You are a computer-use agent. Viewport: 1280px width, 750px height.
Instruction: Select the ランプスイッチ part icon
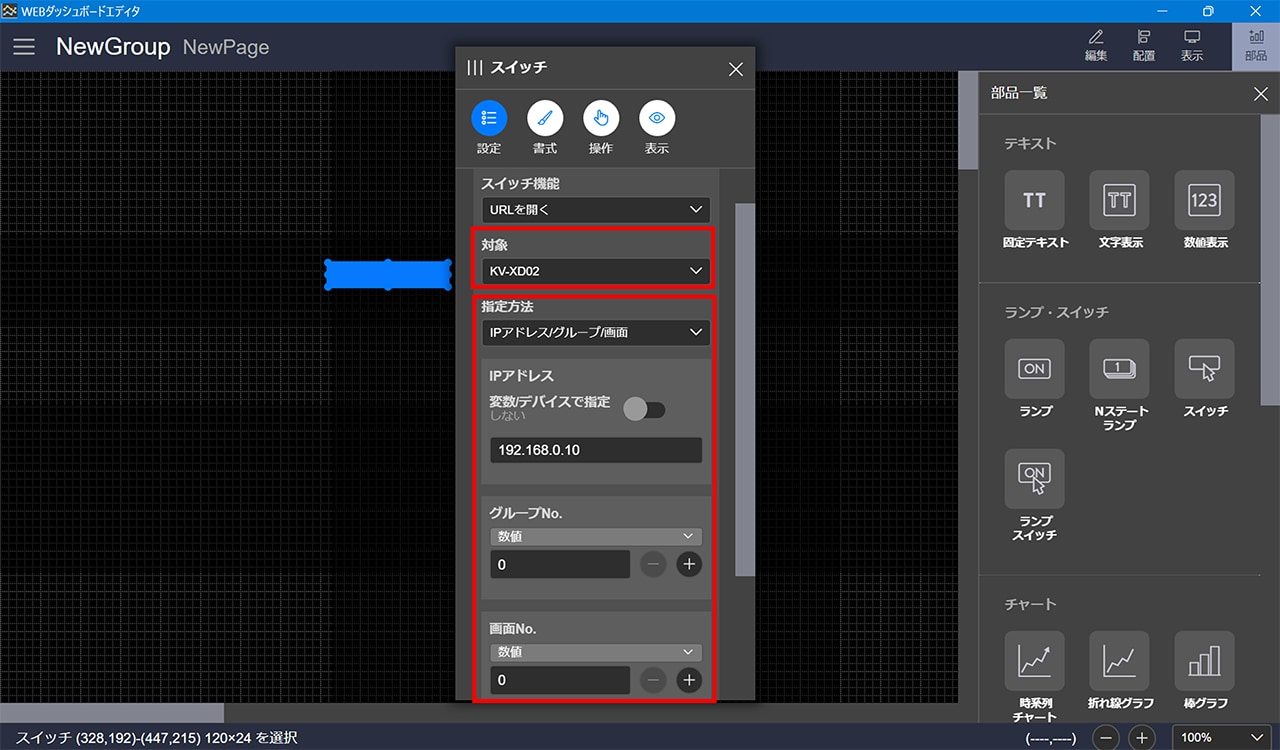pos(1034,479)
